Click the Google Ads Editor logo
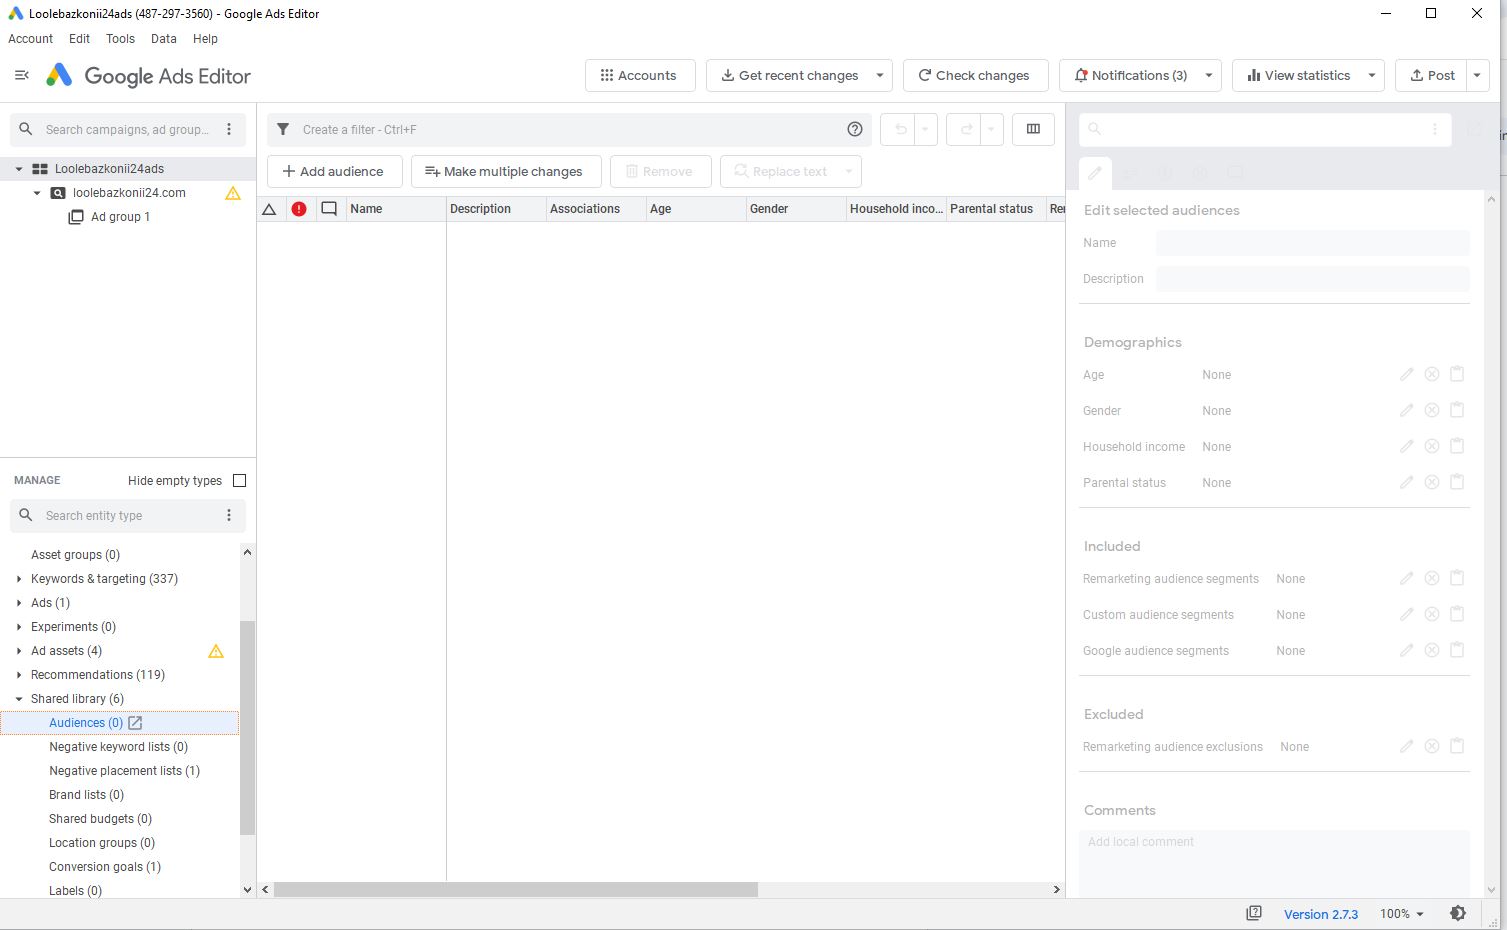The height and width of the screenshot is (930, 1507). [x=148, y=76]
